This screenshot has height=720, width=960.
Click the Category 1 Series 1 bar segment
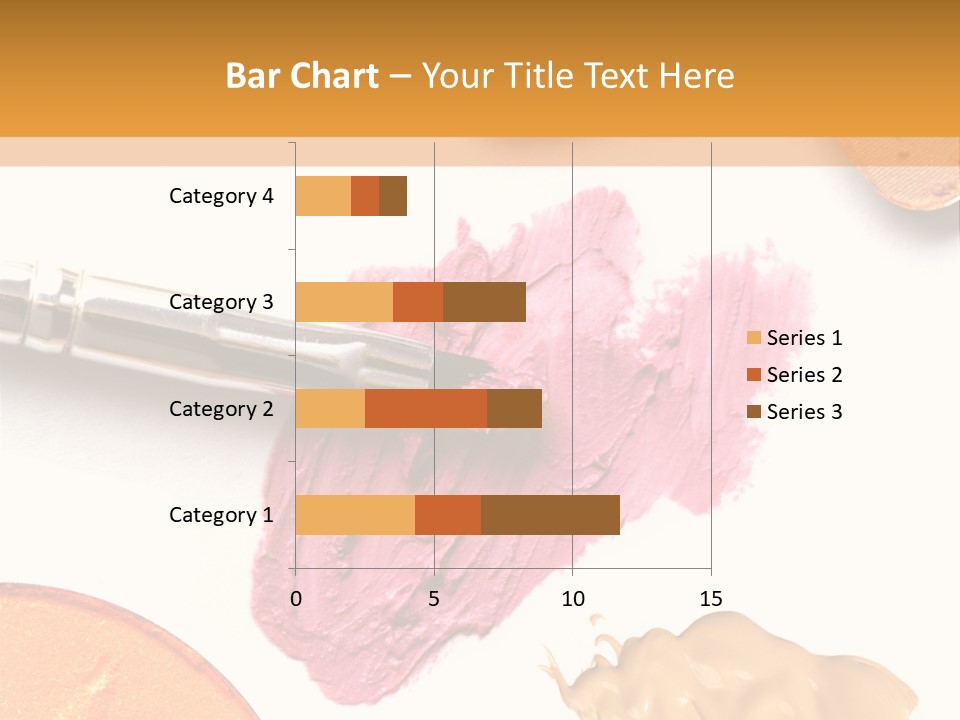(x=355, y=515)
